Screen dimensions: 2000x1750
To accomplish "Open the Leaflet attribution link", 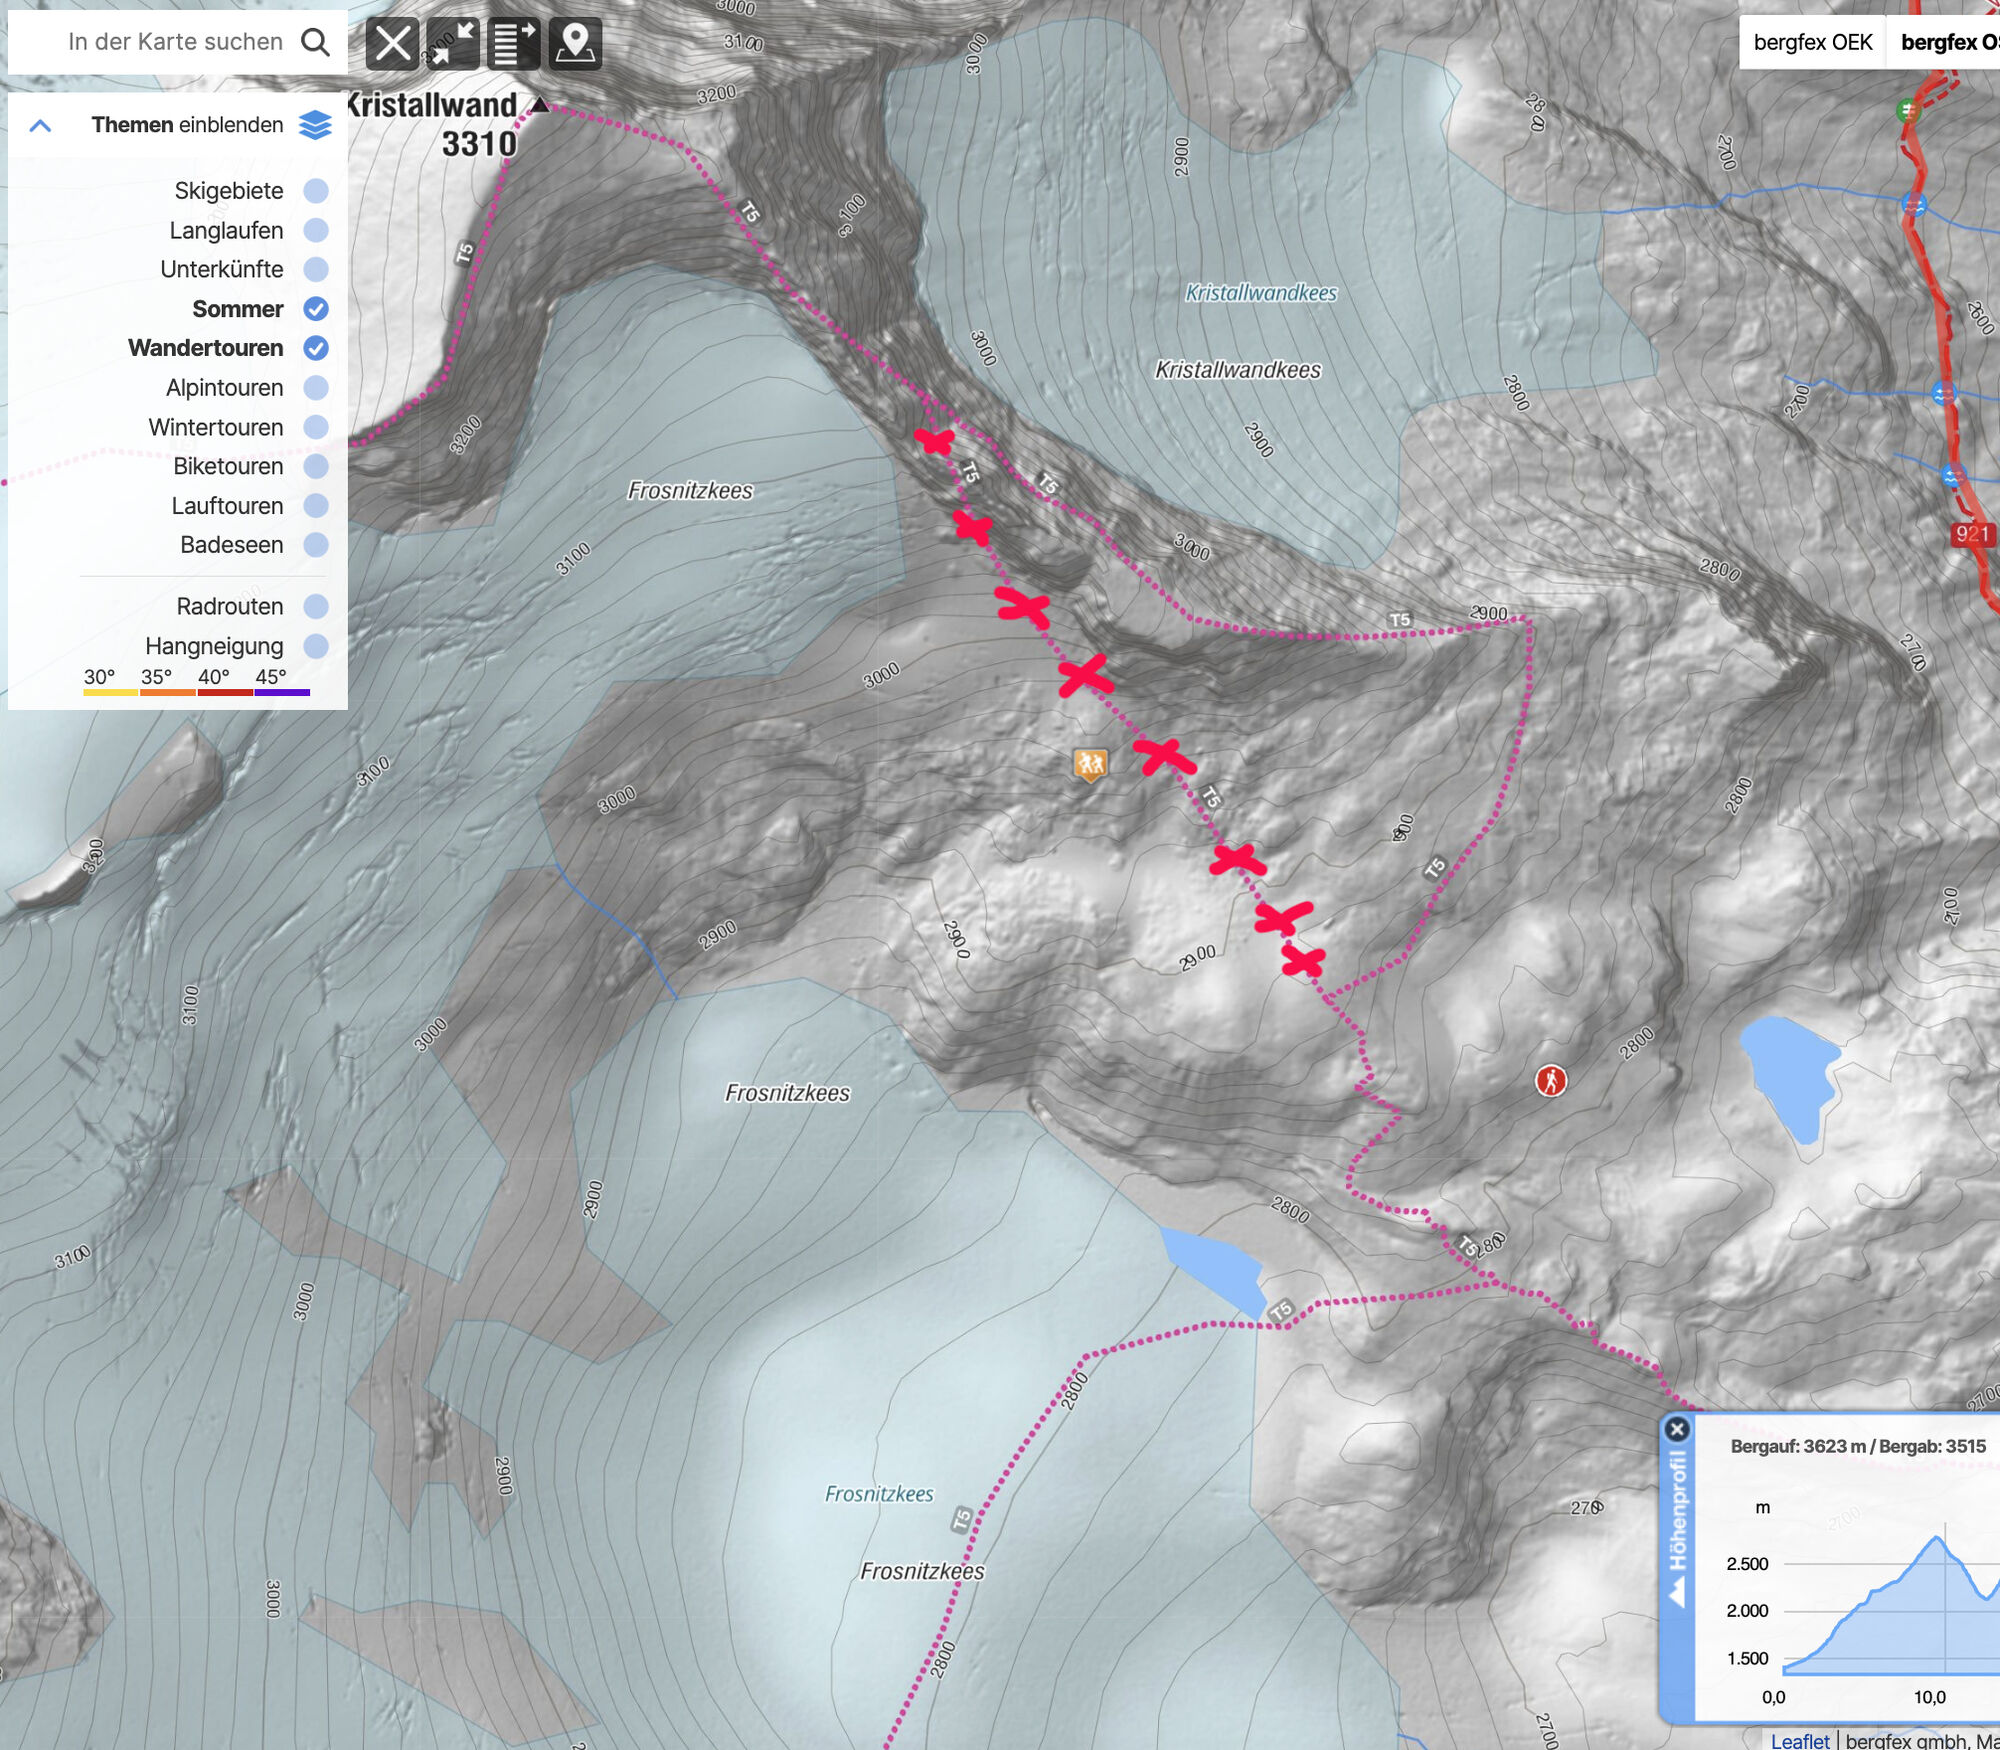I will pyautogui.click(x=1799, y=1740).
